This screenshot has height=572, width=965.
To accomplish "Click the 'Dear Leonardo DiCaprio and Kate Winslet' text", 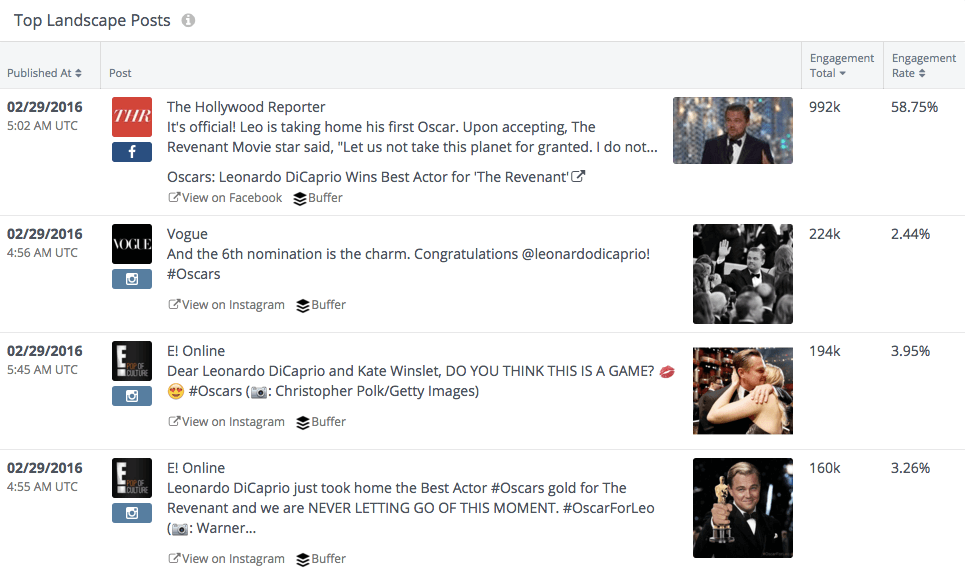I will (421, 381).
